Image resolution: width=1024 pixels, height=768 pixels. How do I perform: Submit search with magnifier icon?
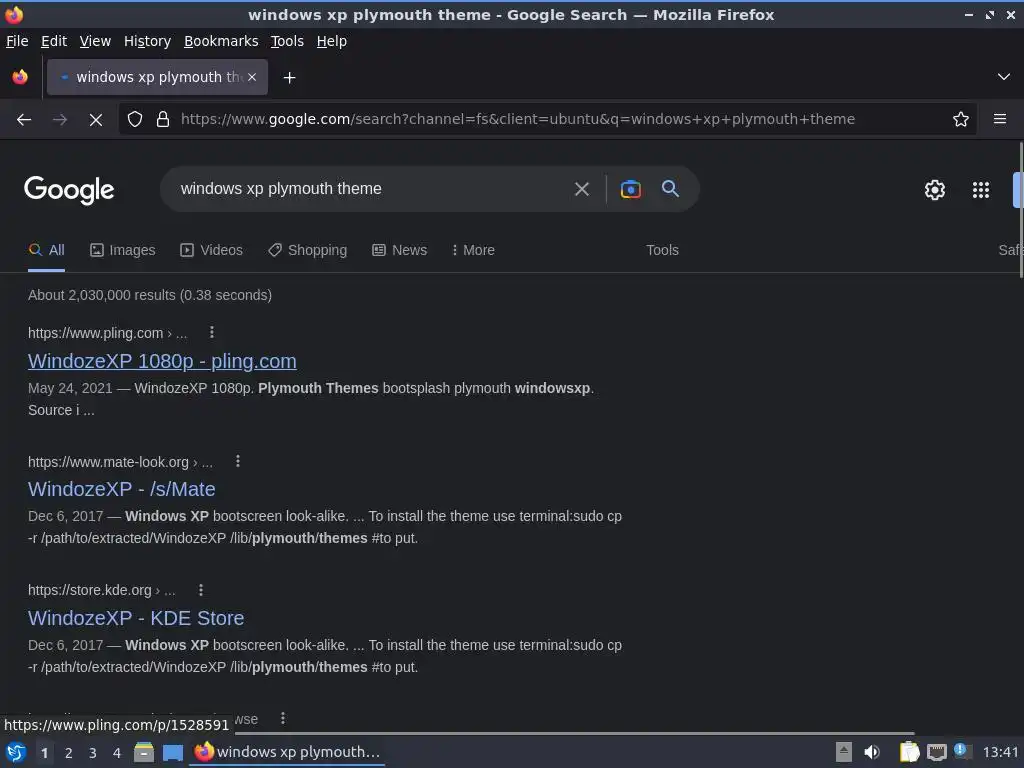coord(670,189)
